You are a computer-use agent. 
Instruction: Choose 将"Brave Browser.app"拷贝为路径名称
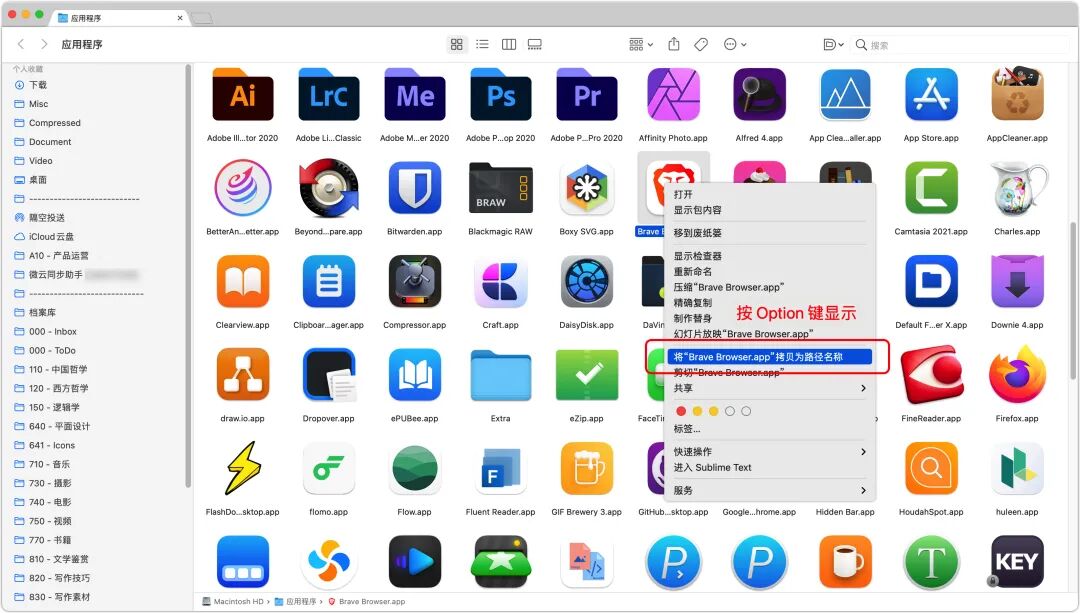[769, 357]
